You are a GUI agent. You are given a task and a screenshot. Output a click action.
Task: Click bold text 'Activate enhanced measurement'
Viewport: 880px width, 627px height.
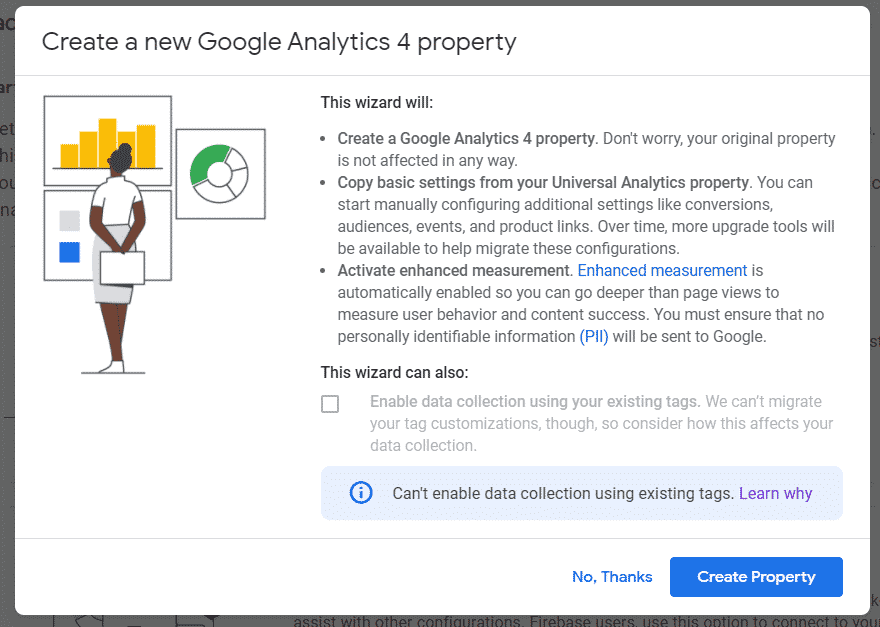click(453, 270)
